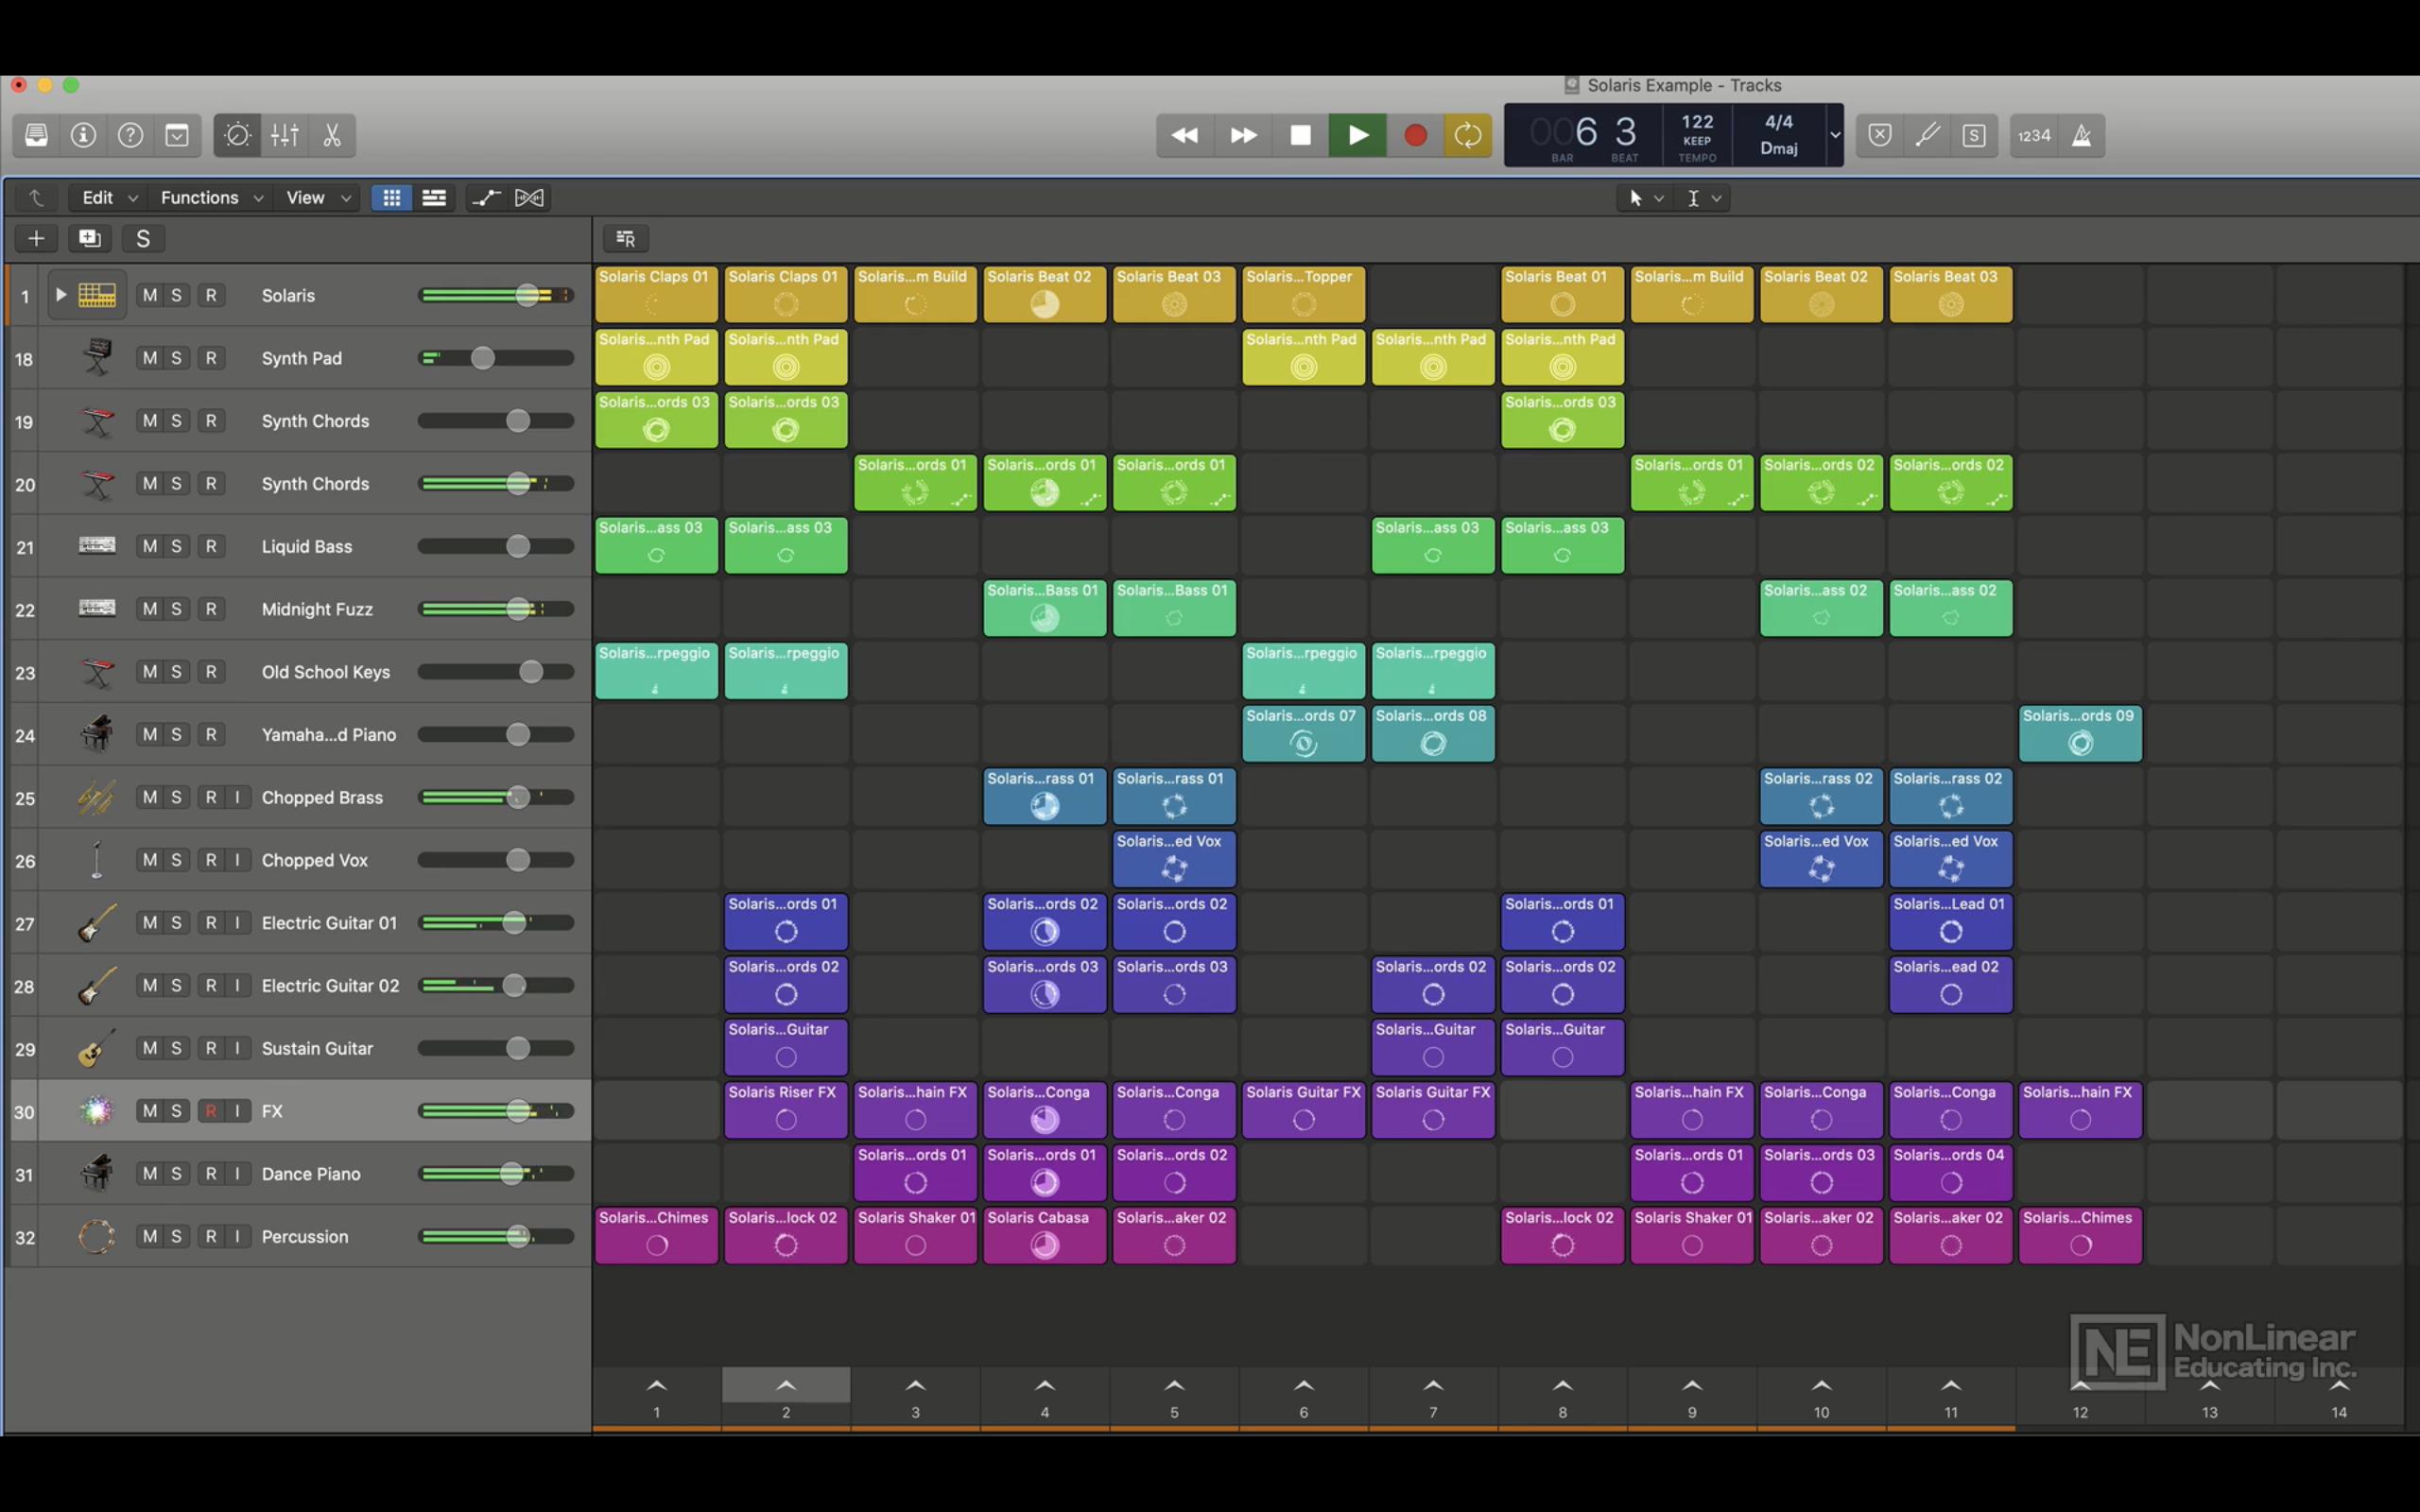Click the Fast Forward transport button
The height and width of the screenshot is (1512, 2420).
point(1243,135)
